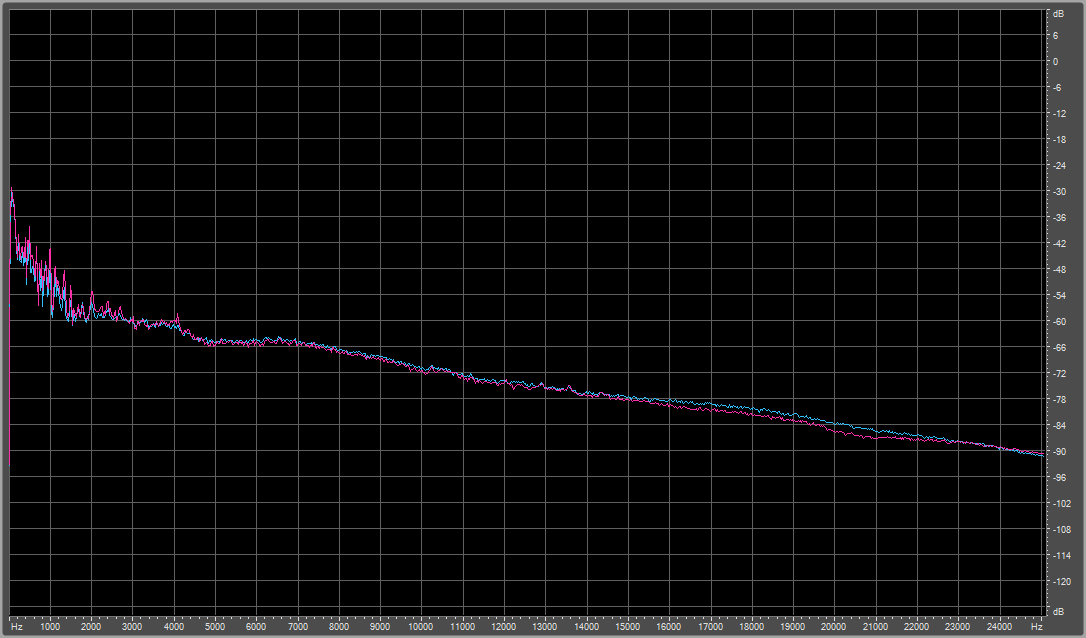This screenshot has width=1086, height=638.
Task: Select the -48 dB level label
Action: (1059, 269)
